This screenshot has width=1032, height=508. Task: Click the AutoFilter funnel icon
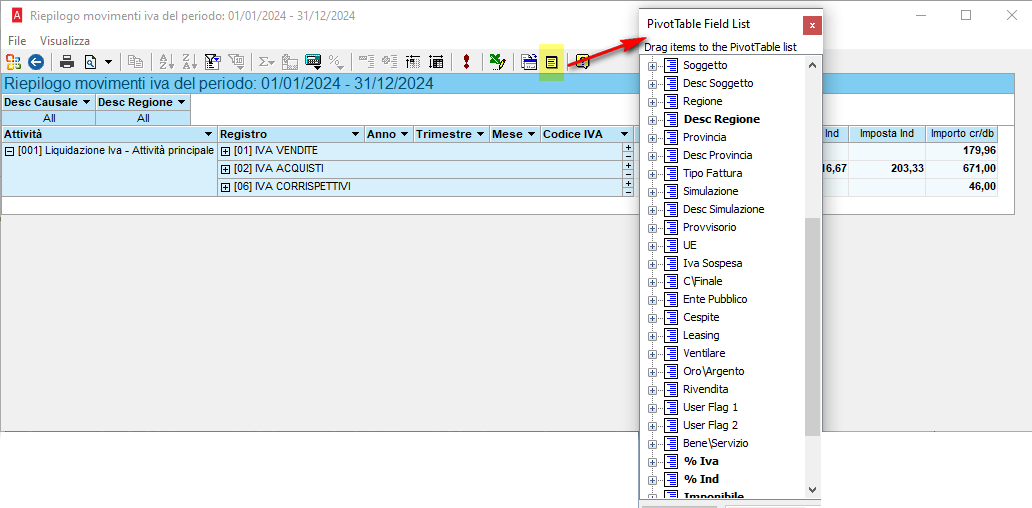(x=213, y=62)
